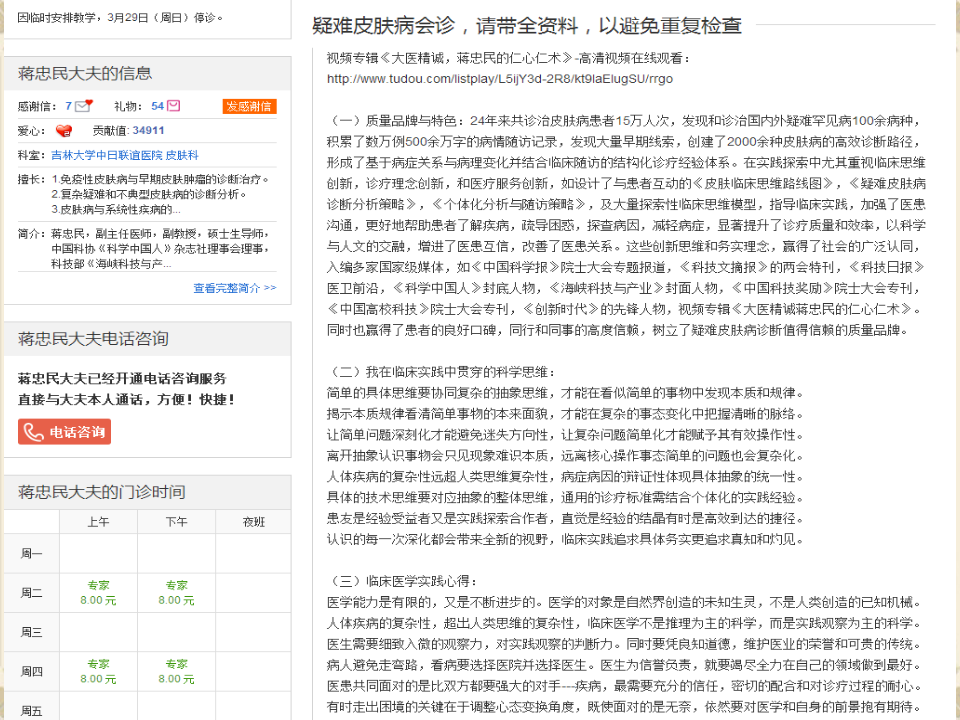
Task: Click the gift count number 54
Action: tap(157, 106)
